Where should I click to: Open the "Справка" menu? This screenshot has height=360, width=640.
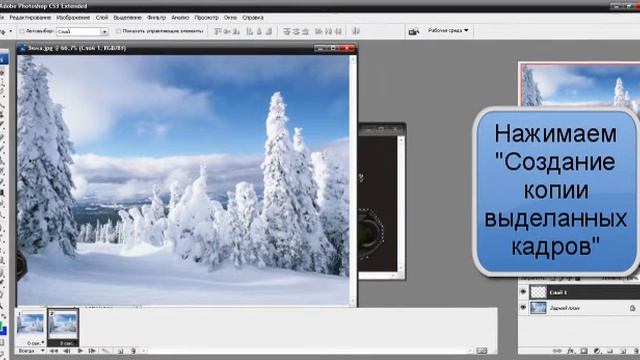click(x=253, y=18)
